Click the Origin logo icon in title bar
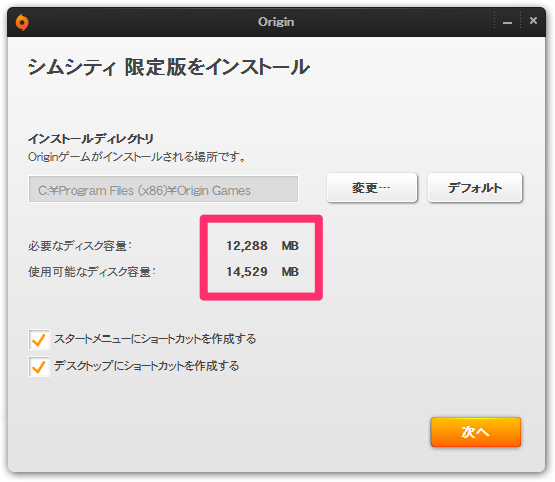The width and height of the screenshot is (555, 482). pyautogui.click(x=22, y=22)
